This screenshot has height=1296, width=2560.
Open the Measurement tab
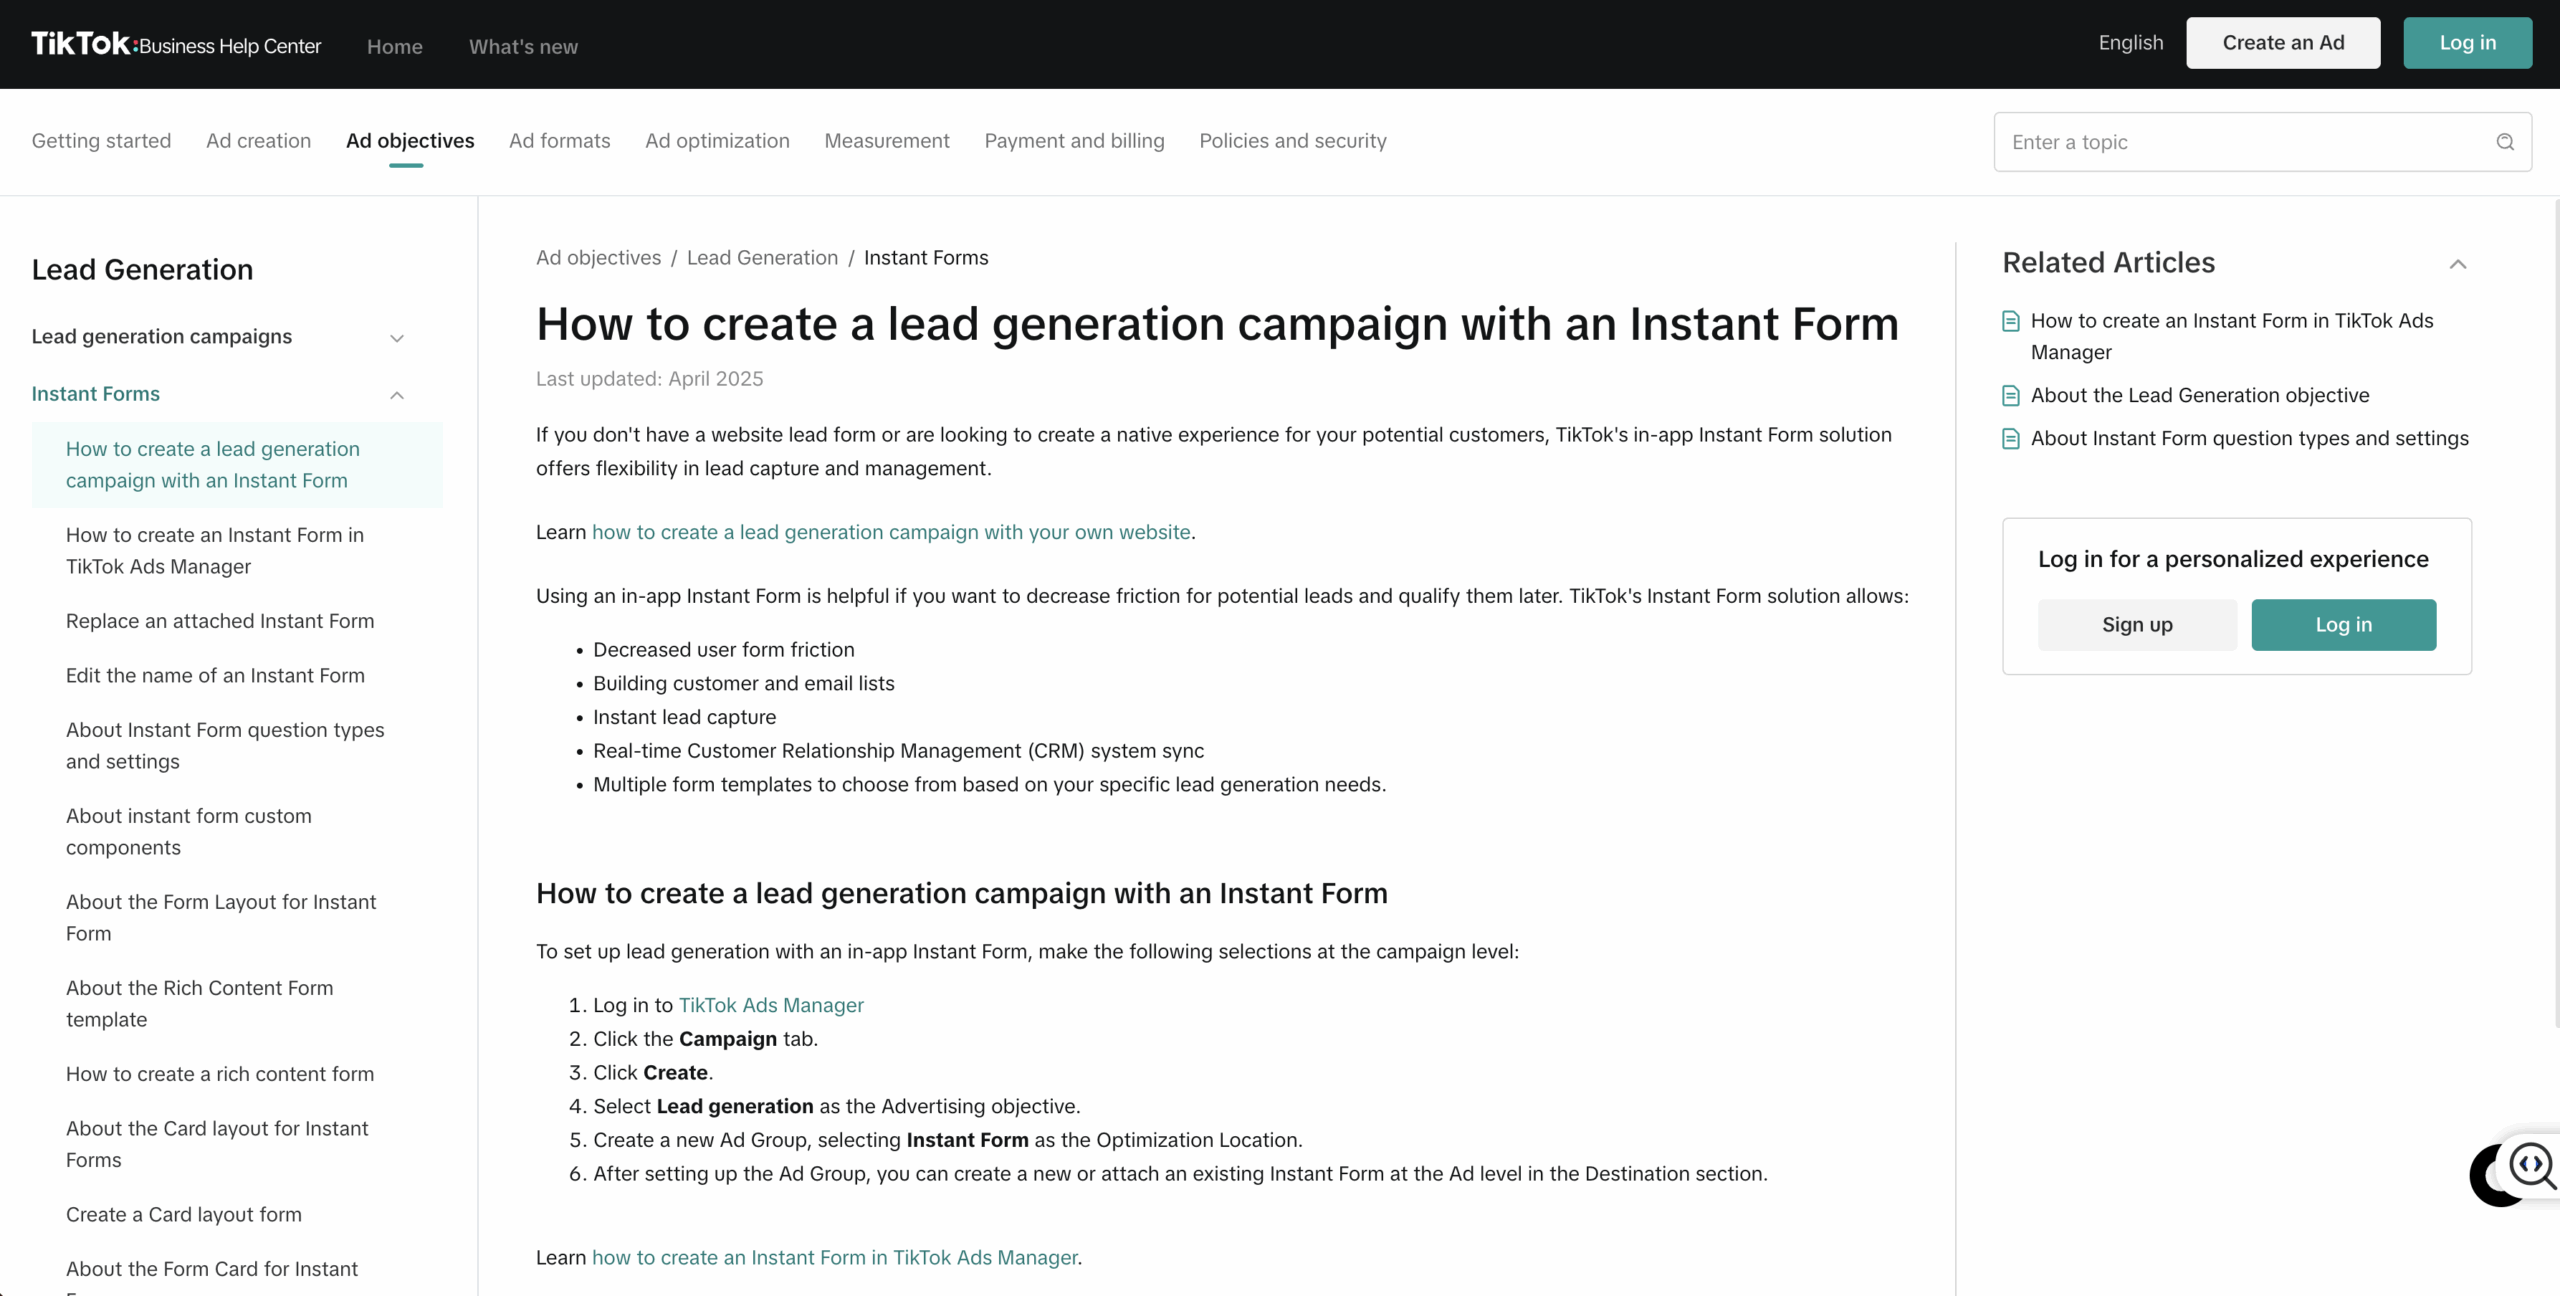886,141
